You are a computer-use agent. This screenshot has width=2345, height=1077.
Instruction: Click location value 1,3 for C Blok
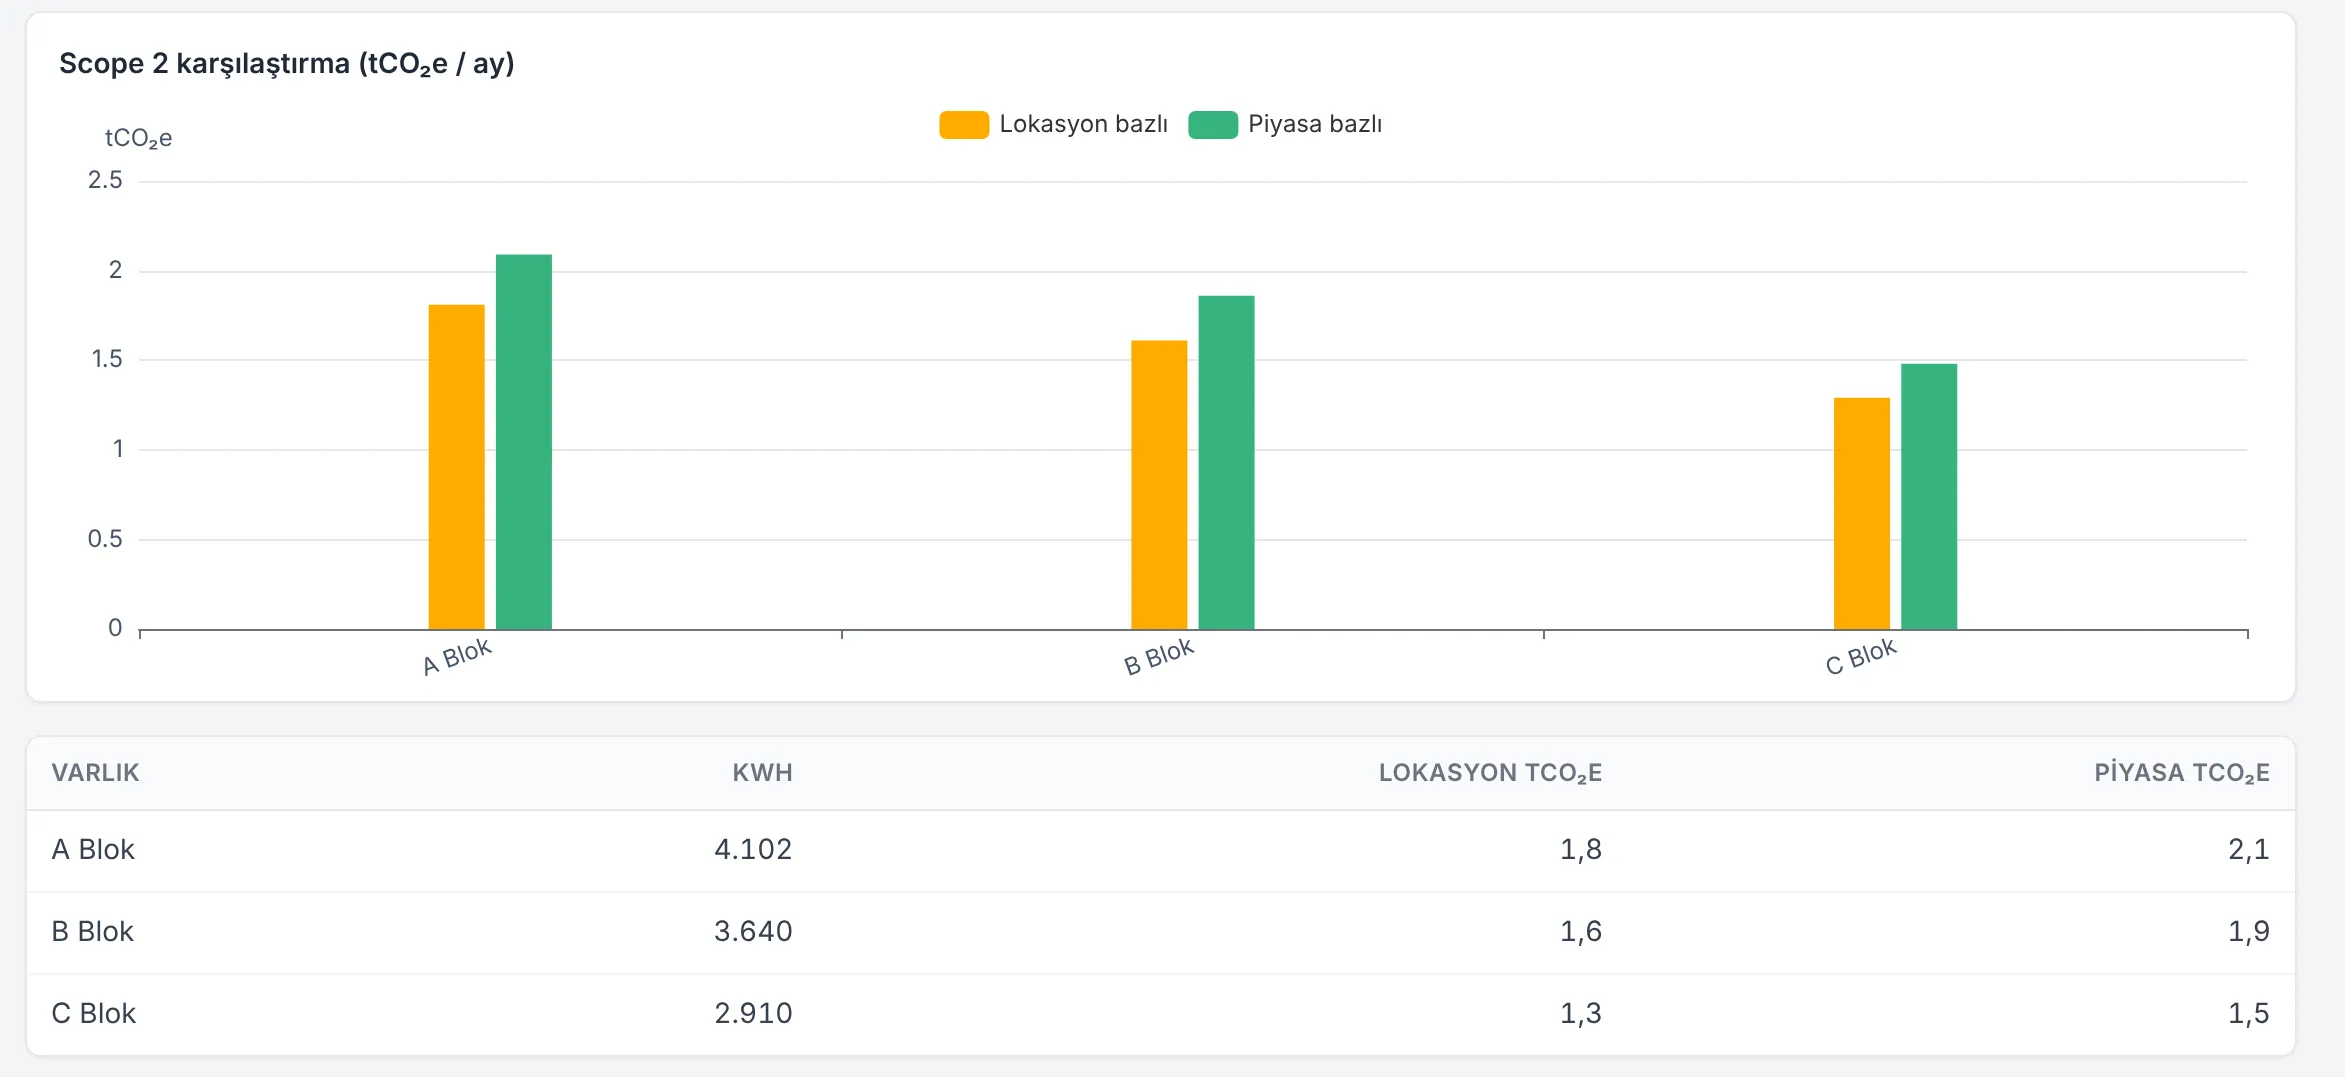pyautogui.click(x=1581, y=1014)
